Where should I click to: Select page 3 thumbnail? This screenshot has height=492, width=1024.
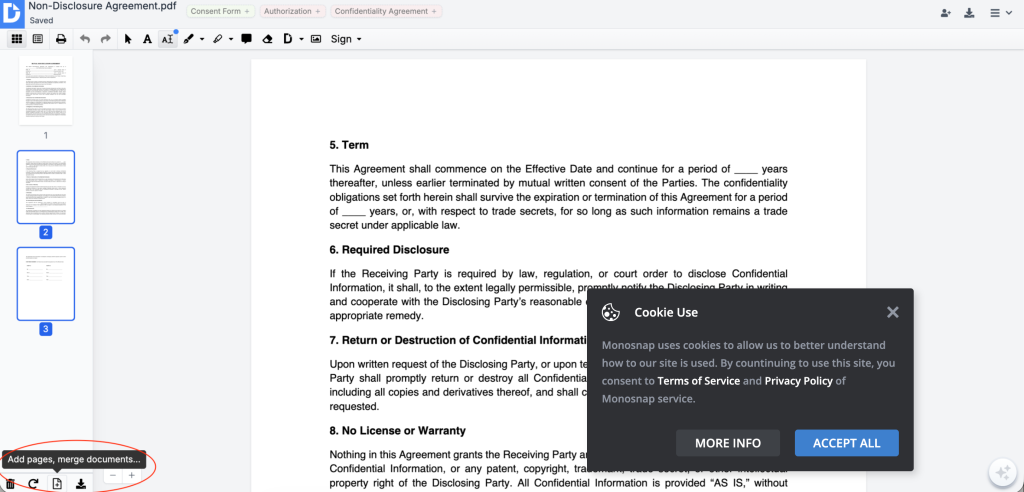(46, 284)
